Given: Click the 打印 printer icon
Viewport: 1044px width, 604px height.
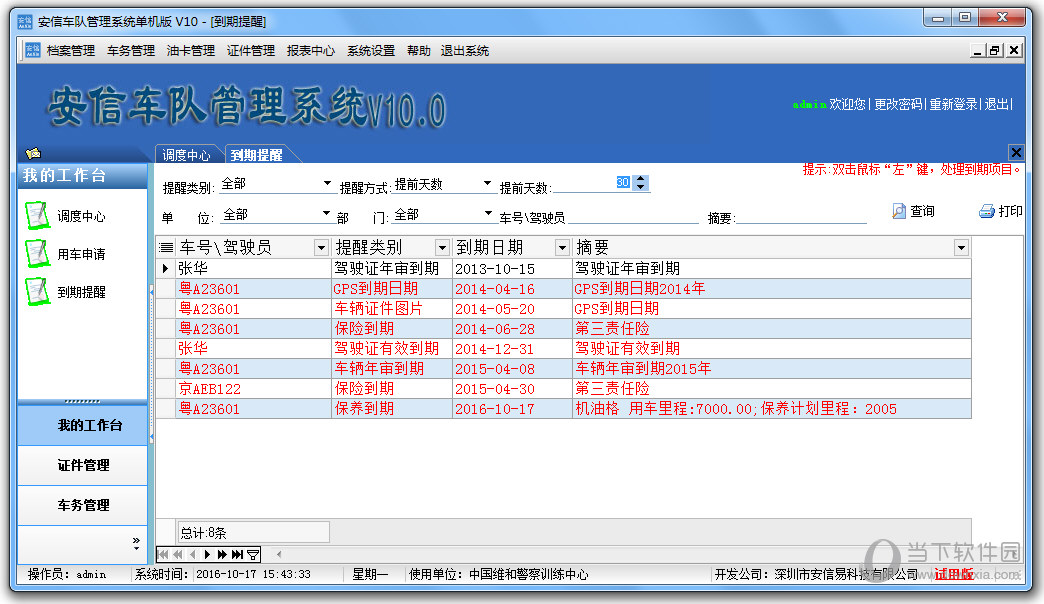Looking at the screenshot, I should tap(986, 211).
